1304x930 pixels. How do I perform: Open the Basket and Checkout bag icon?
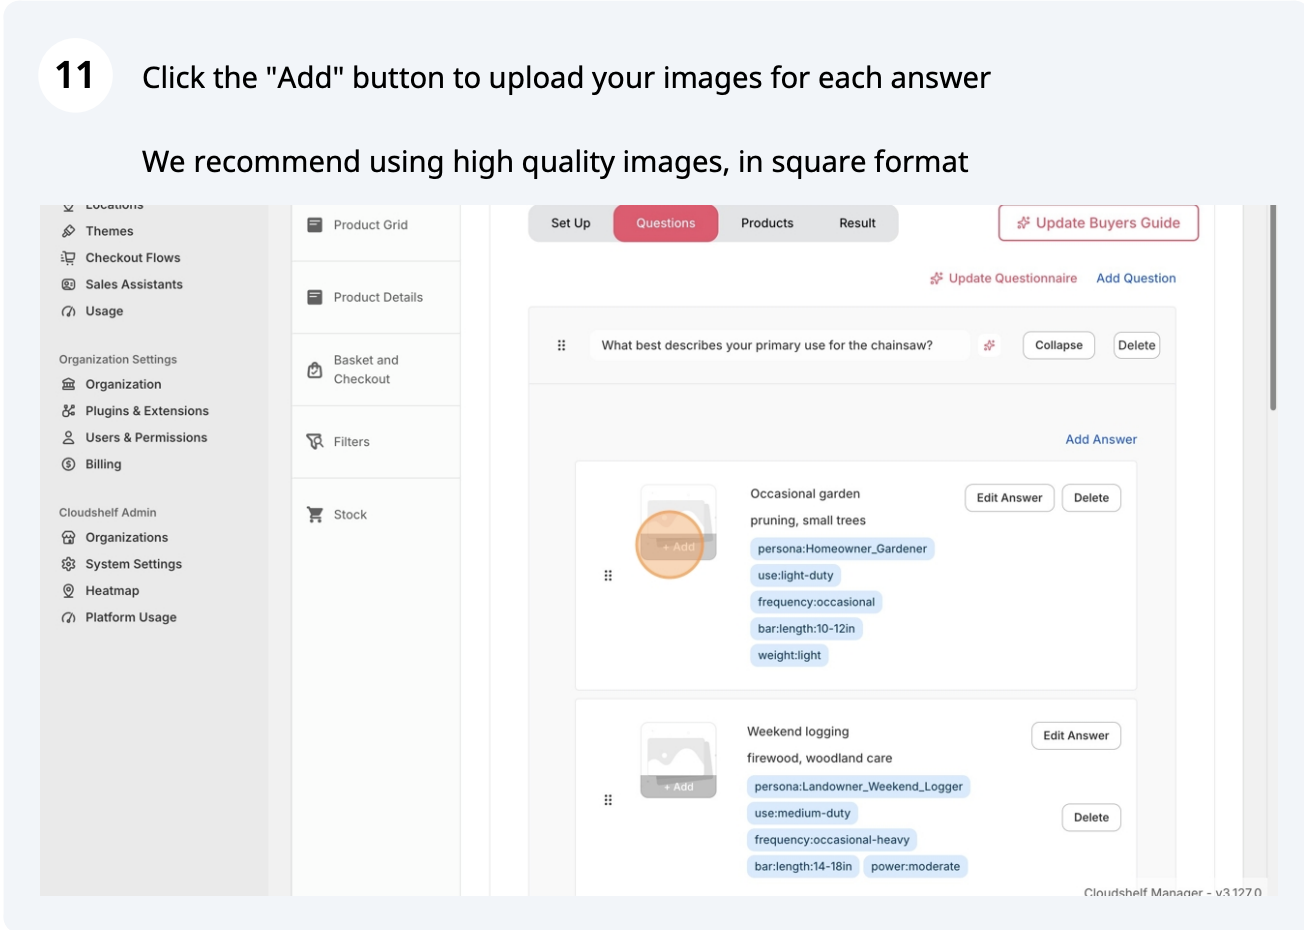pos(315,370)
